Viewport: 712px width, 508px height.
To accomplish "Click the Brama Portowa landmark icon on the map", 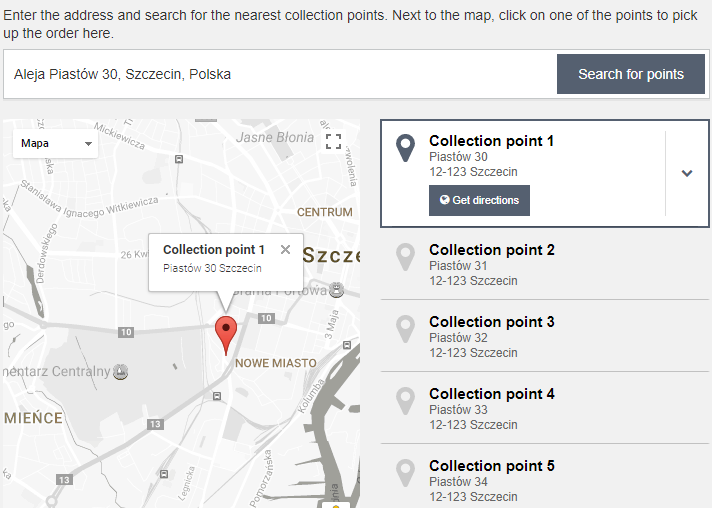I will tap(336, 290).
